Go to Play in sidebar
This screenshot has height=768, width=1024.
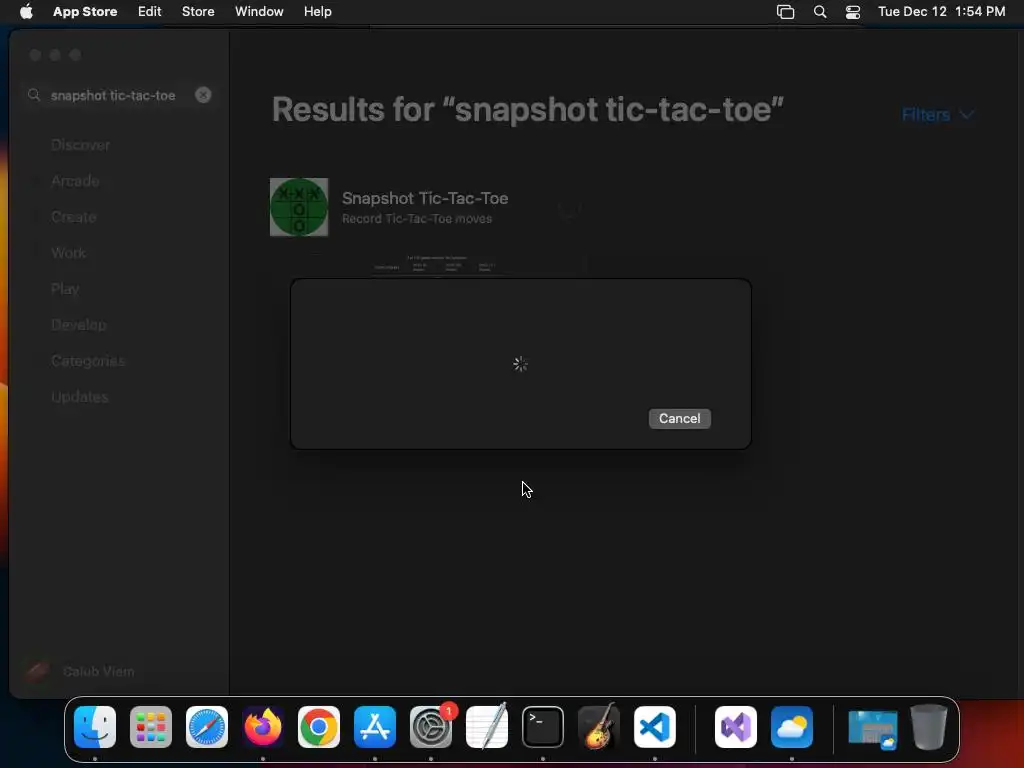click(x=65, y=289)
